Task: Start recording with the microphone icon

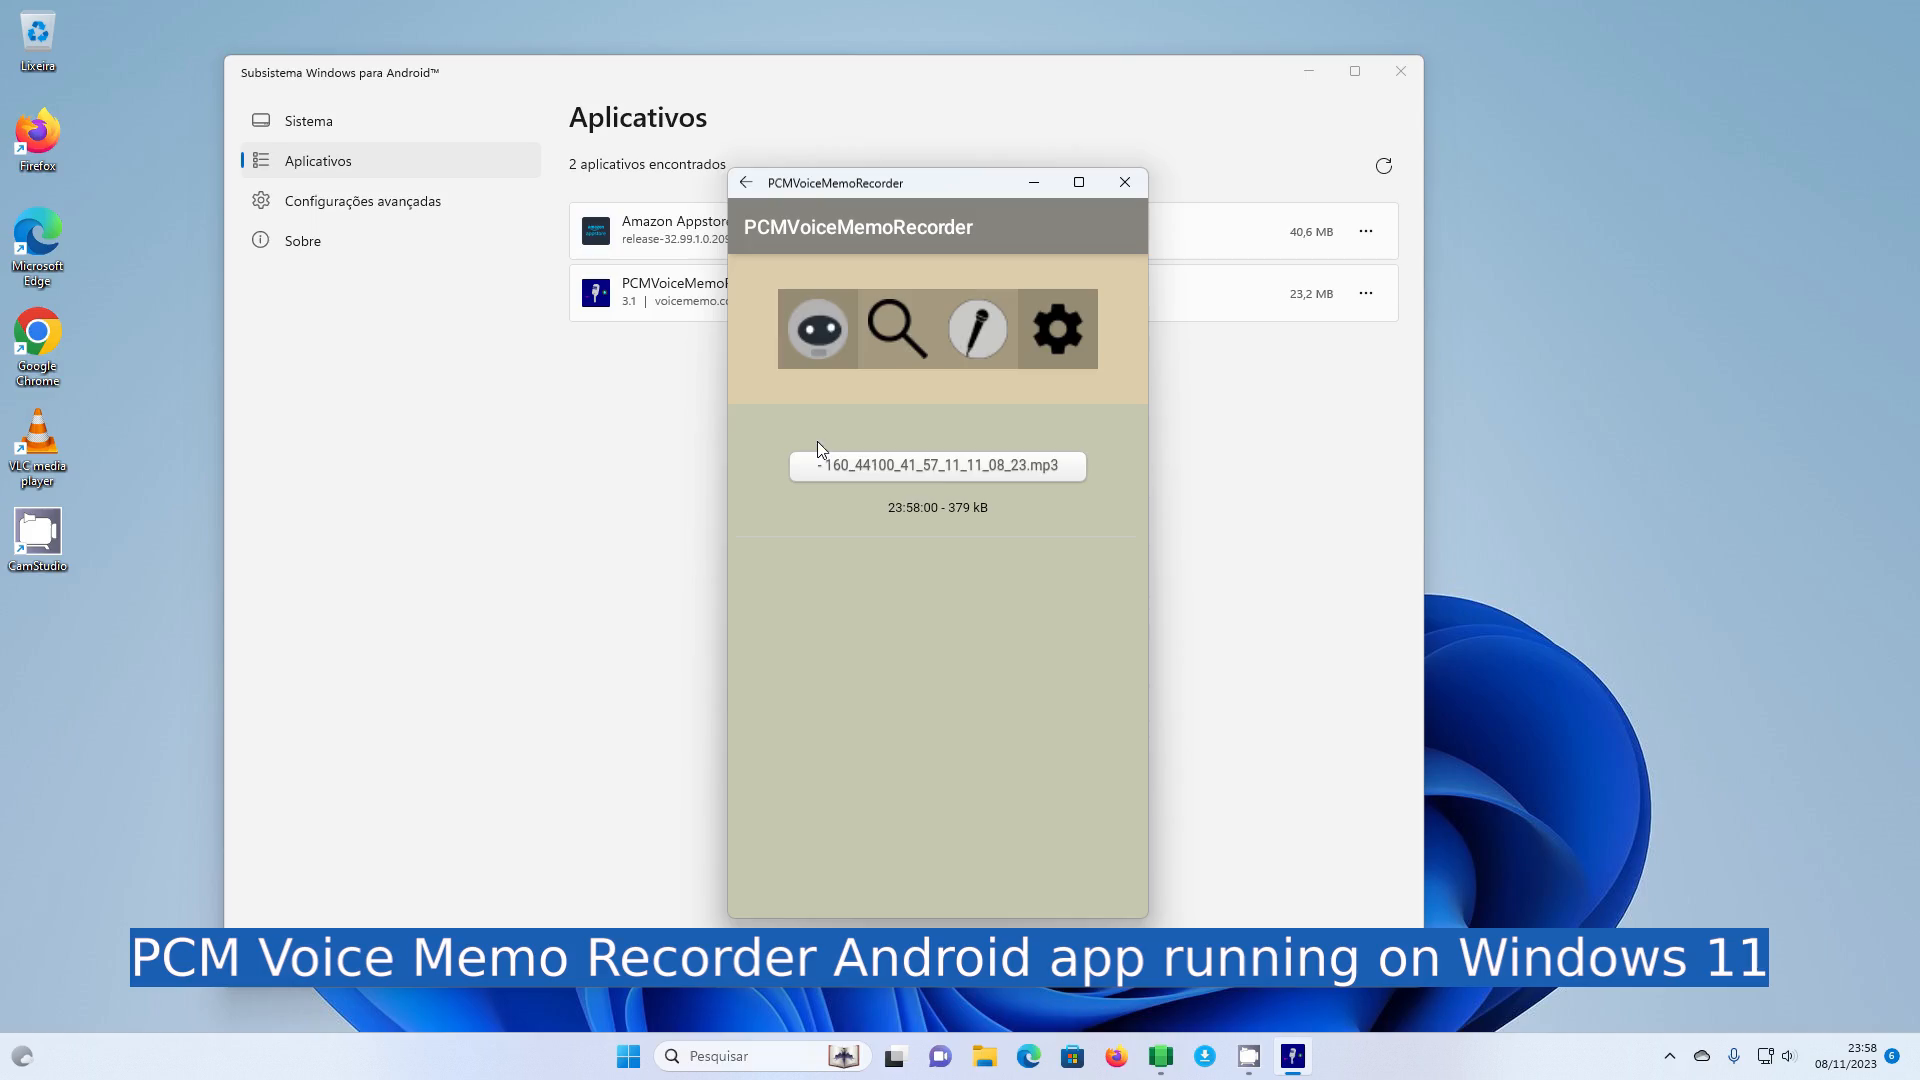Action: coord(977,329)
